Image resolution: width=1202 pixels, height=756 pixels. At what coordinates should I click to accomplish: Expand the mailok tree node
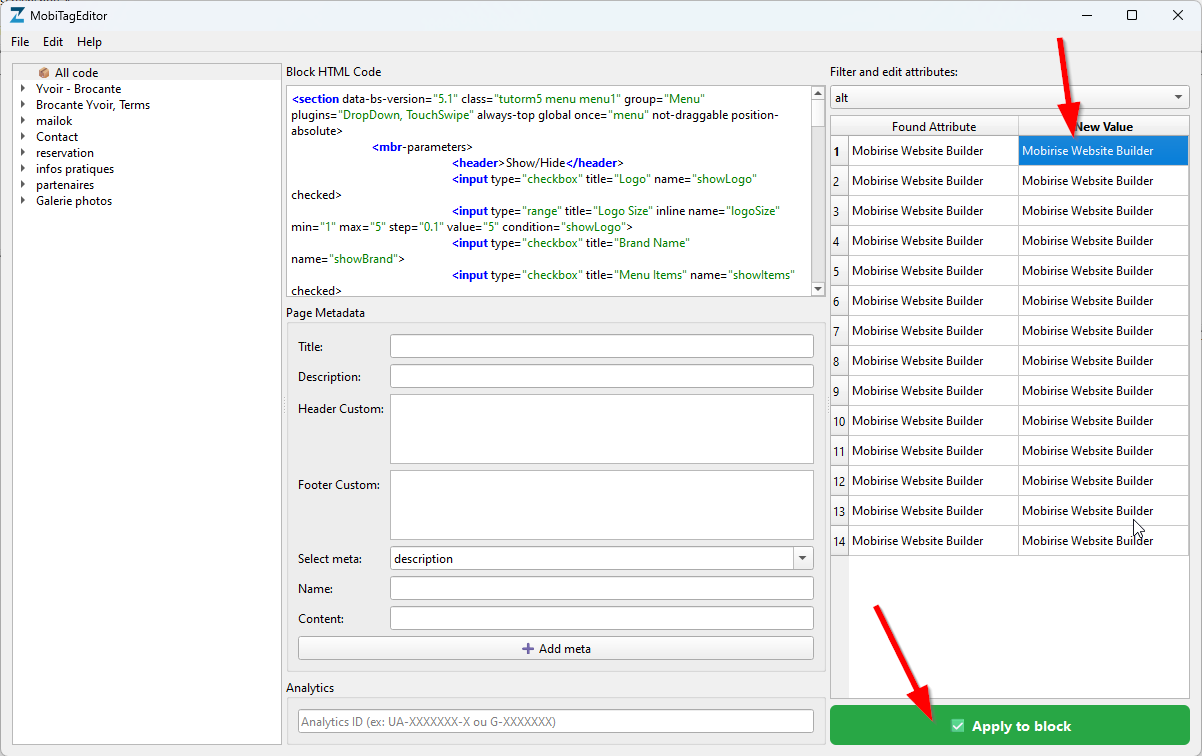coord(23,121)
